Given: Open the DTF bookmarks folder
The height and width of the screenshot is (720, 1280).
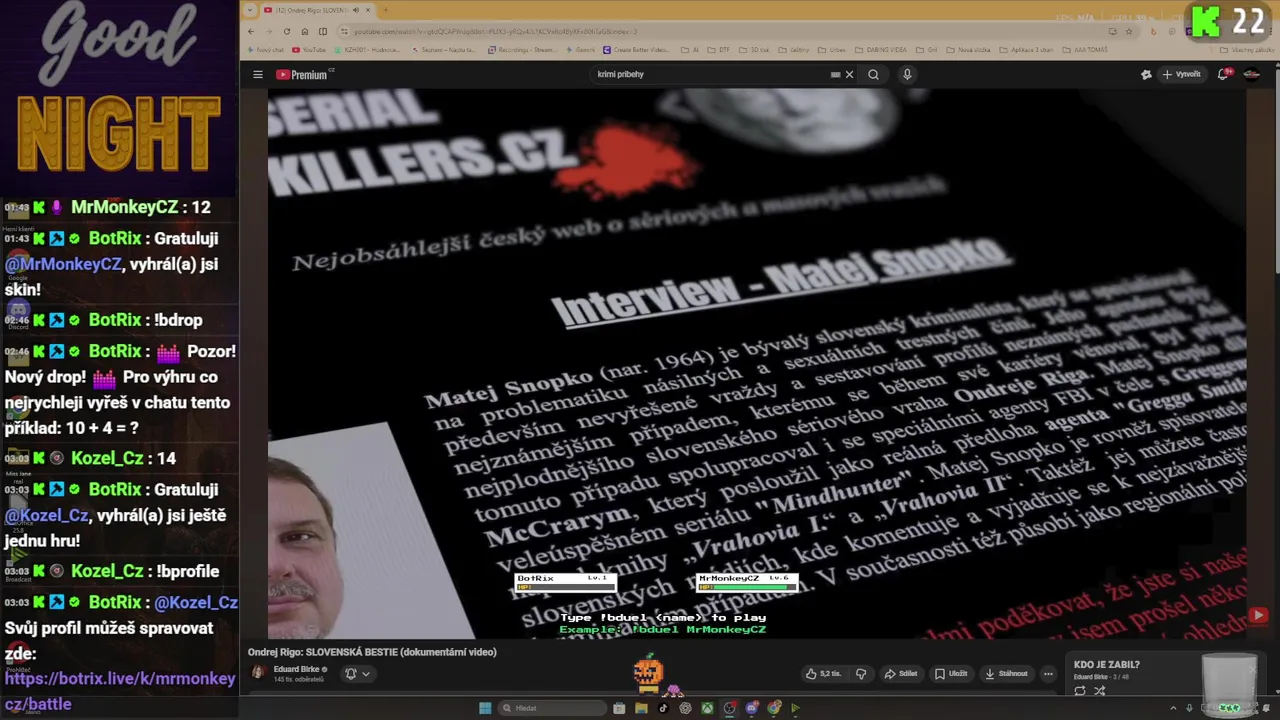Looking at the screenshot, I should 719,50.
